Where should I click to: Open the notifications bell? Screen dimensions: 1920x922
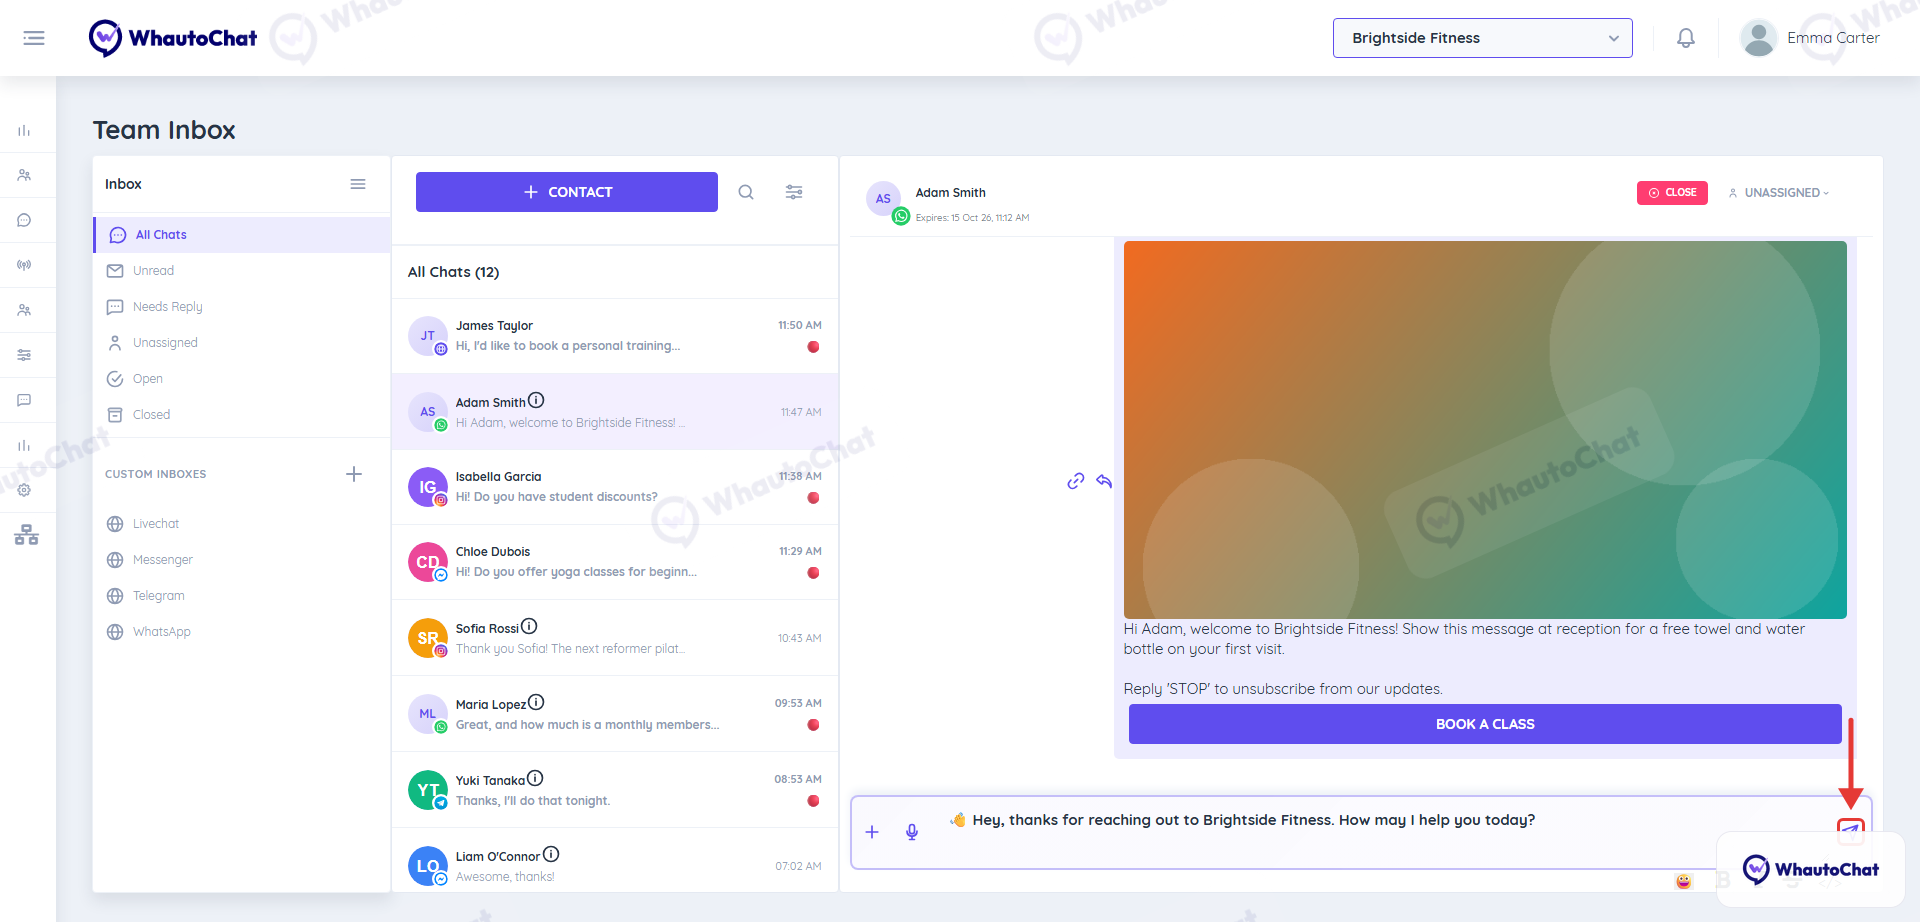click(x=1686, y=38)
